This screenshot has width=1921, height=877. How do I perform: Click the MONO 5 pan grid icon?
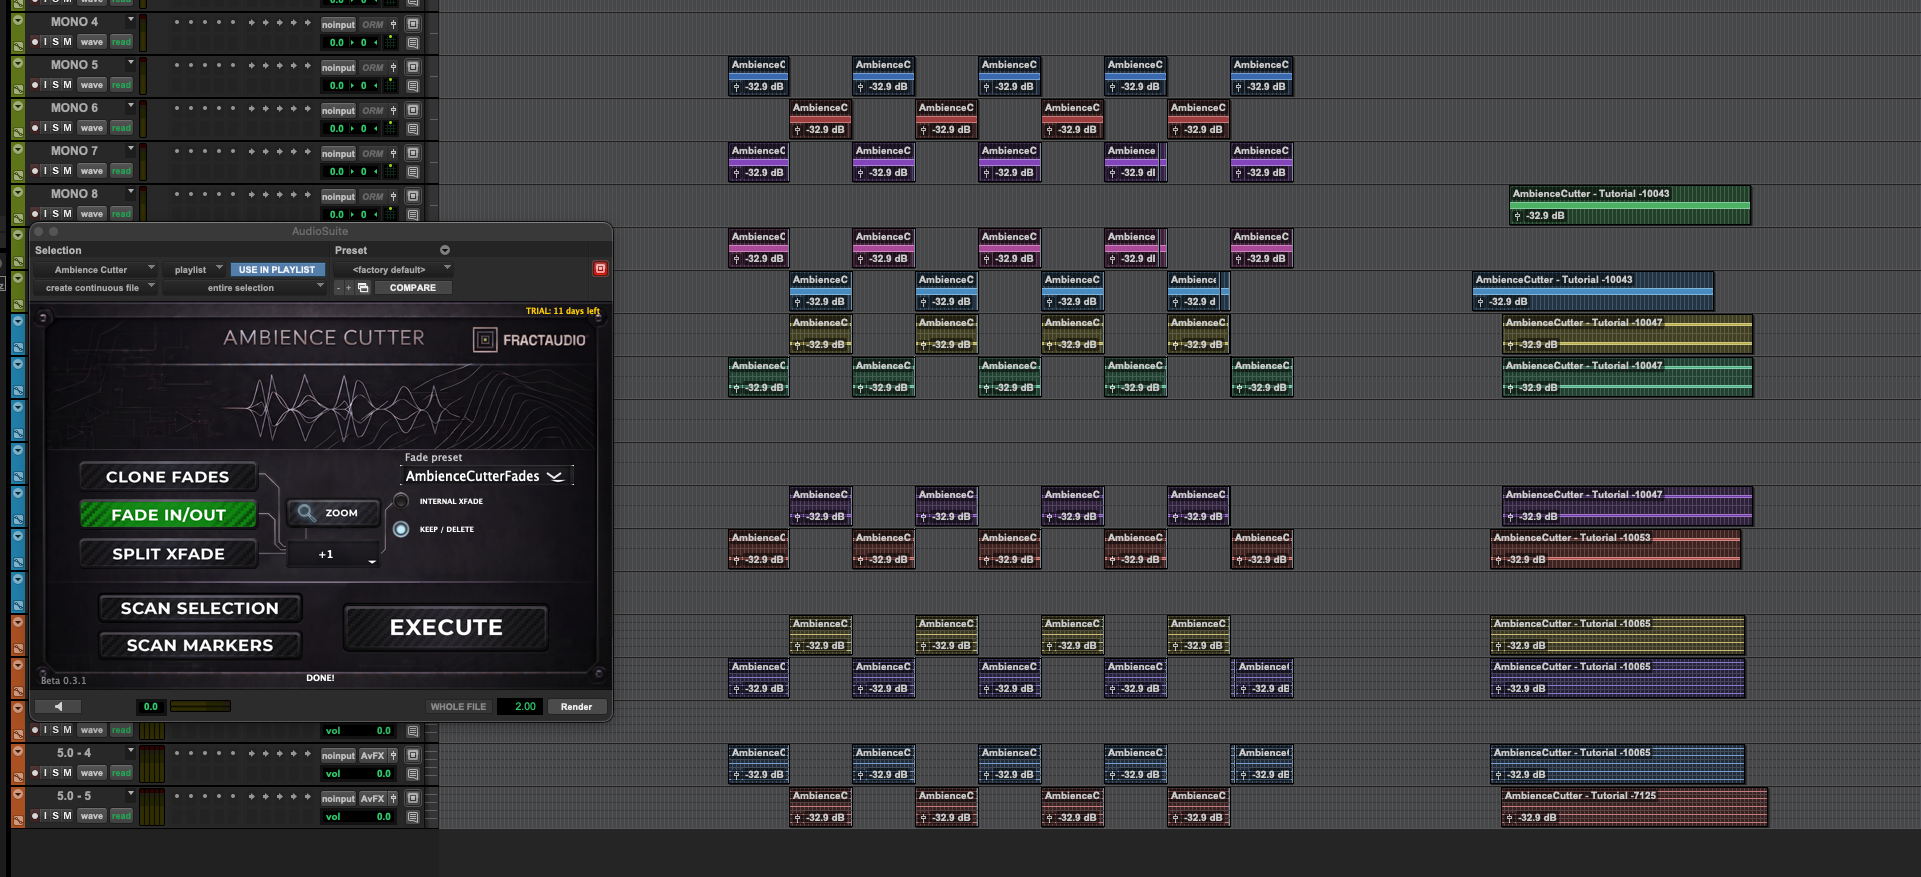click(x=391, y=86)
